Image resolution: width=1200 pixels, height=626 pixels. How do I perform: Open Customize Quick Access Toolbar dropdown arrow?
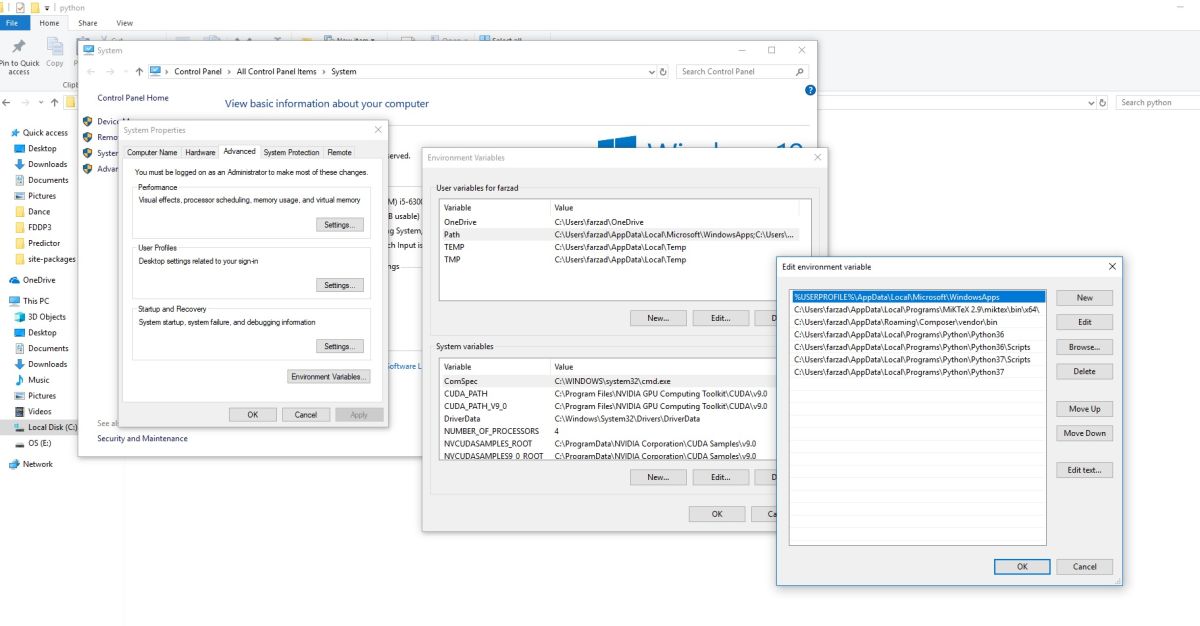(x=47, y=8)
